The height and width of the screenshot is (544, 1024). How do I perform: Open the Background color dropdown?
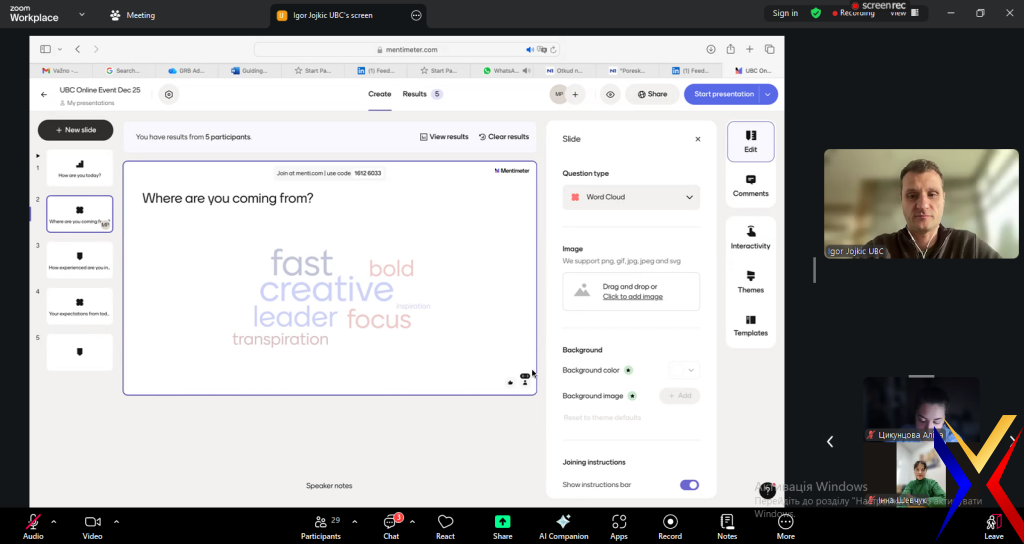(x=684, y=370)
